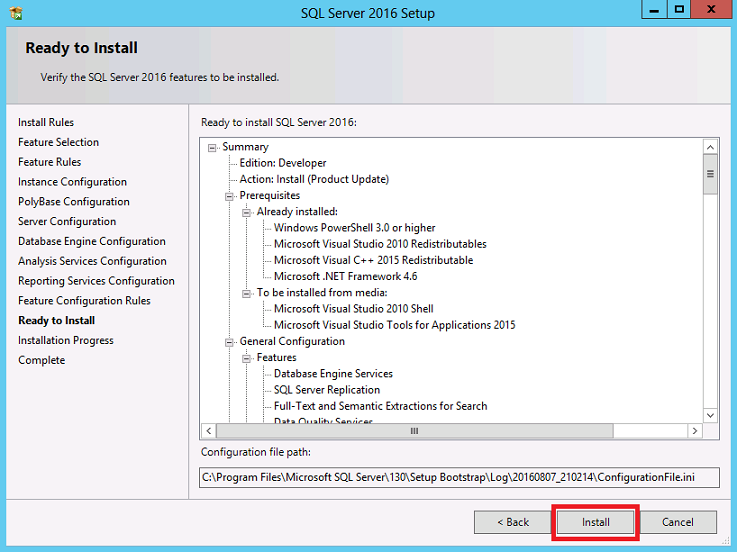Collapse To be installed from media node
This screenshot has height=552, width=737.
246,293
